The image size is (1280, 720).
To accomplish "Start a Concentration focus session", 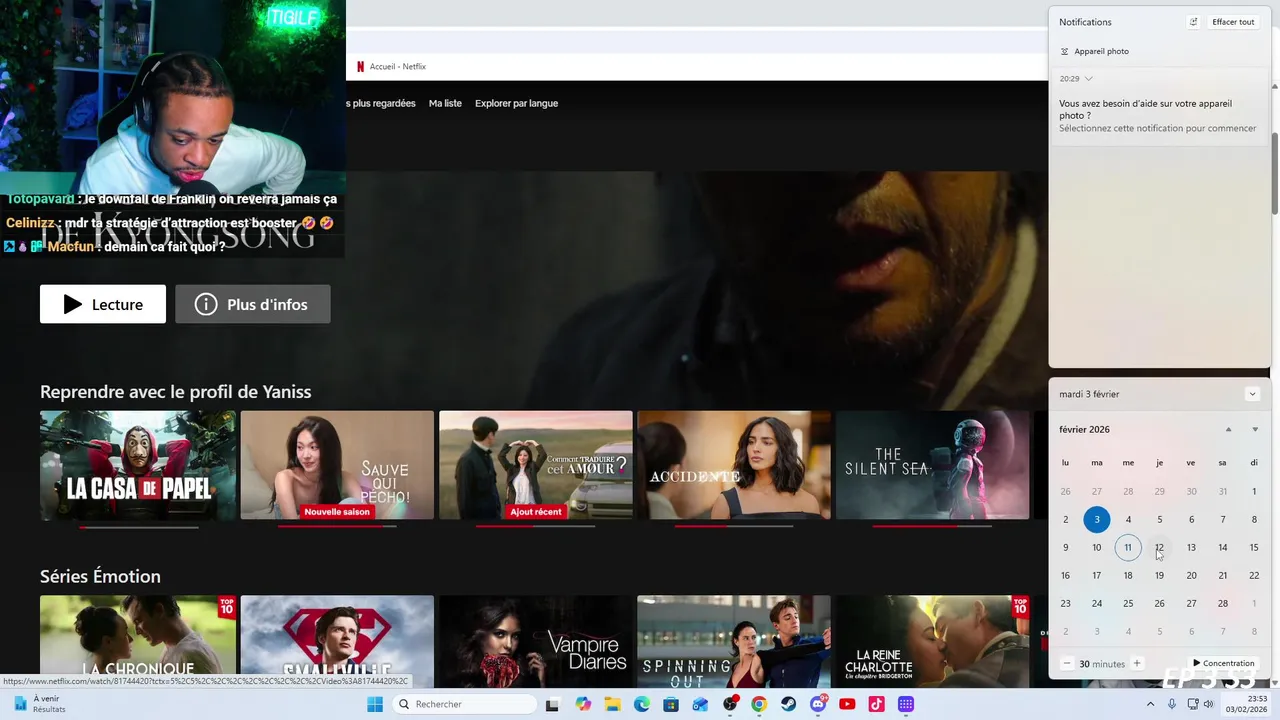I will point(1223,663).
